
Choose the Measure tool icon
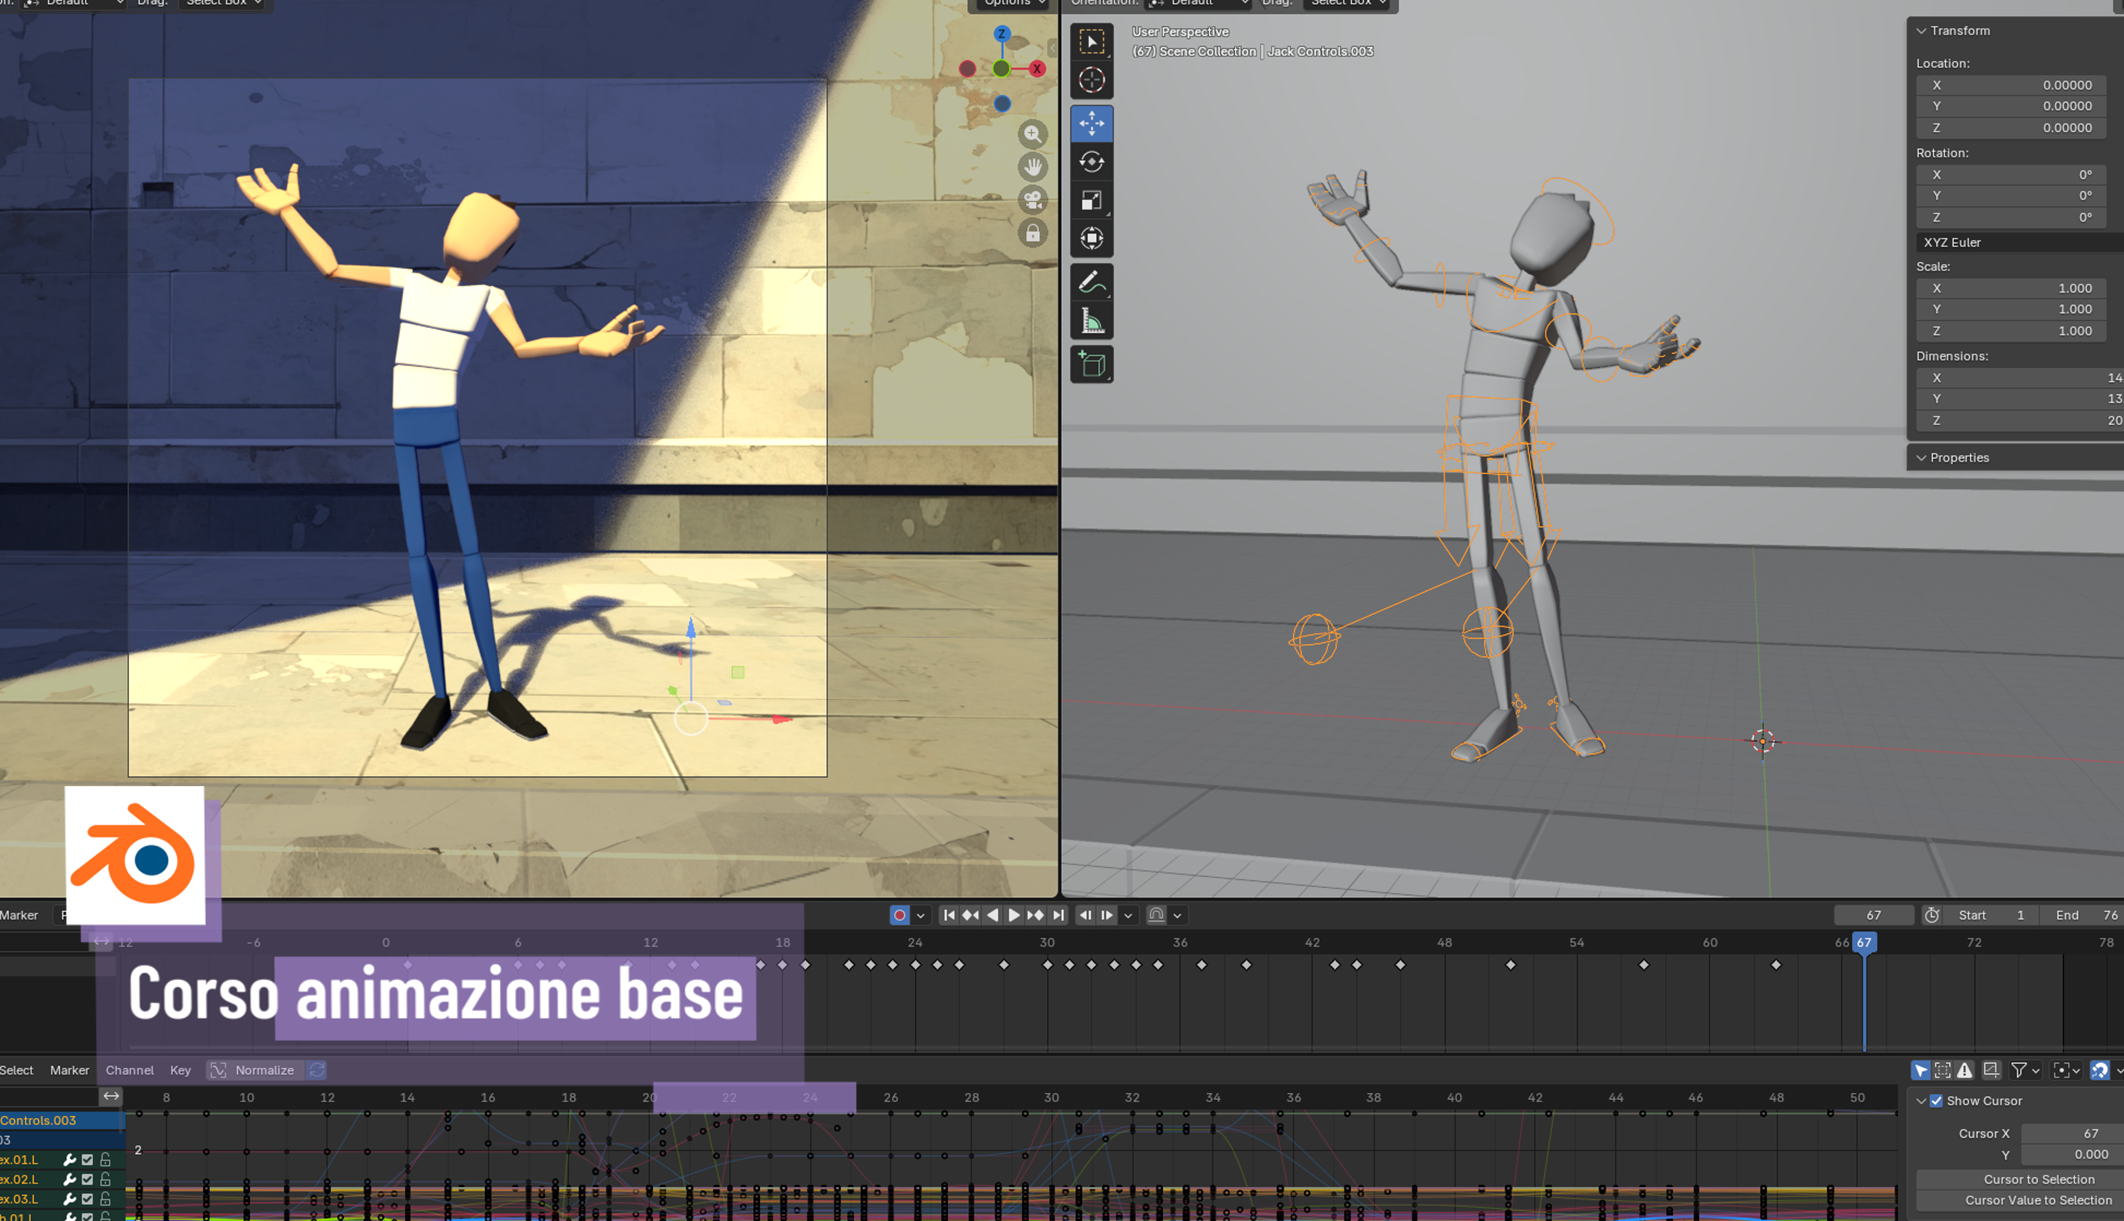pyautogui.click(x=1091, y=322)
